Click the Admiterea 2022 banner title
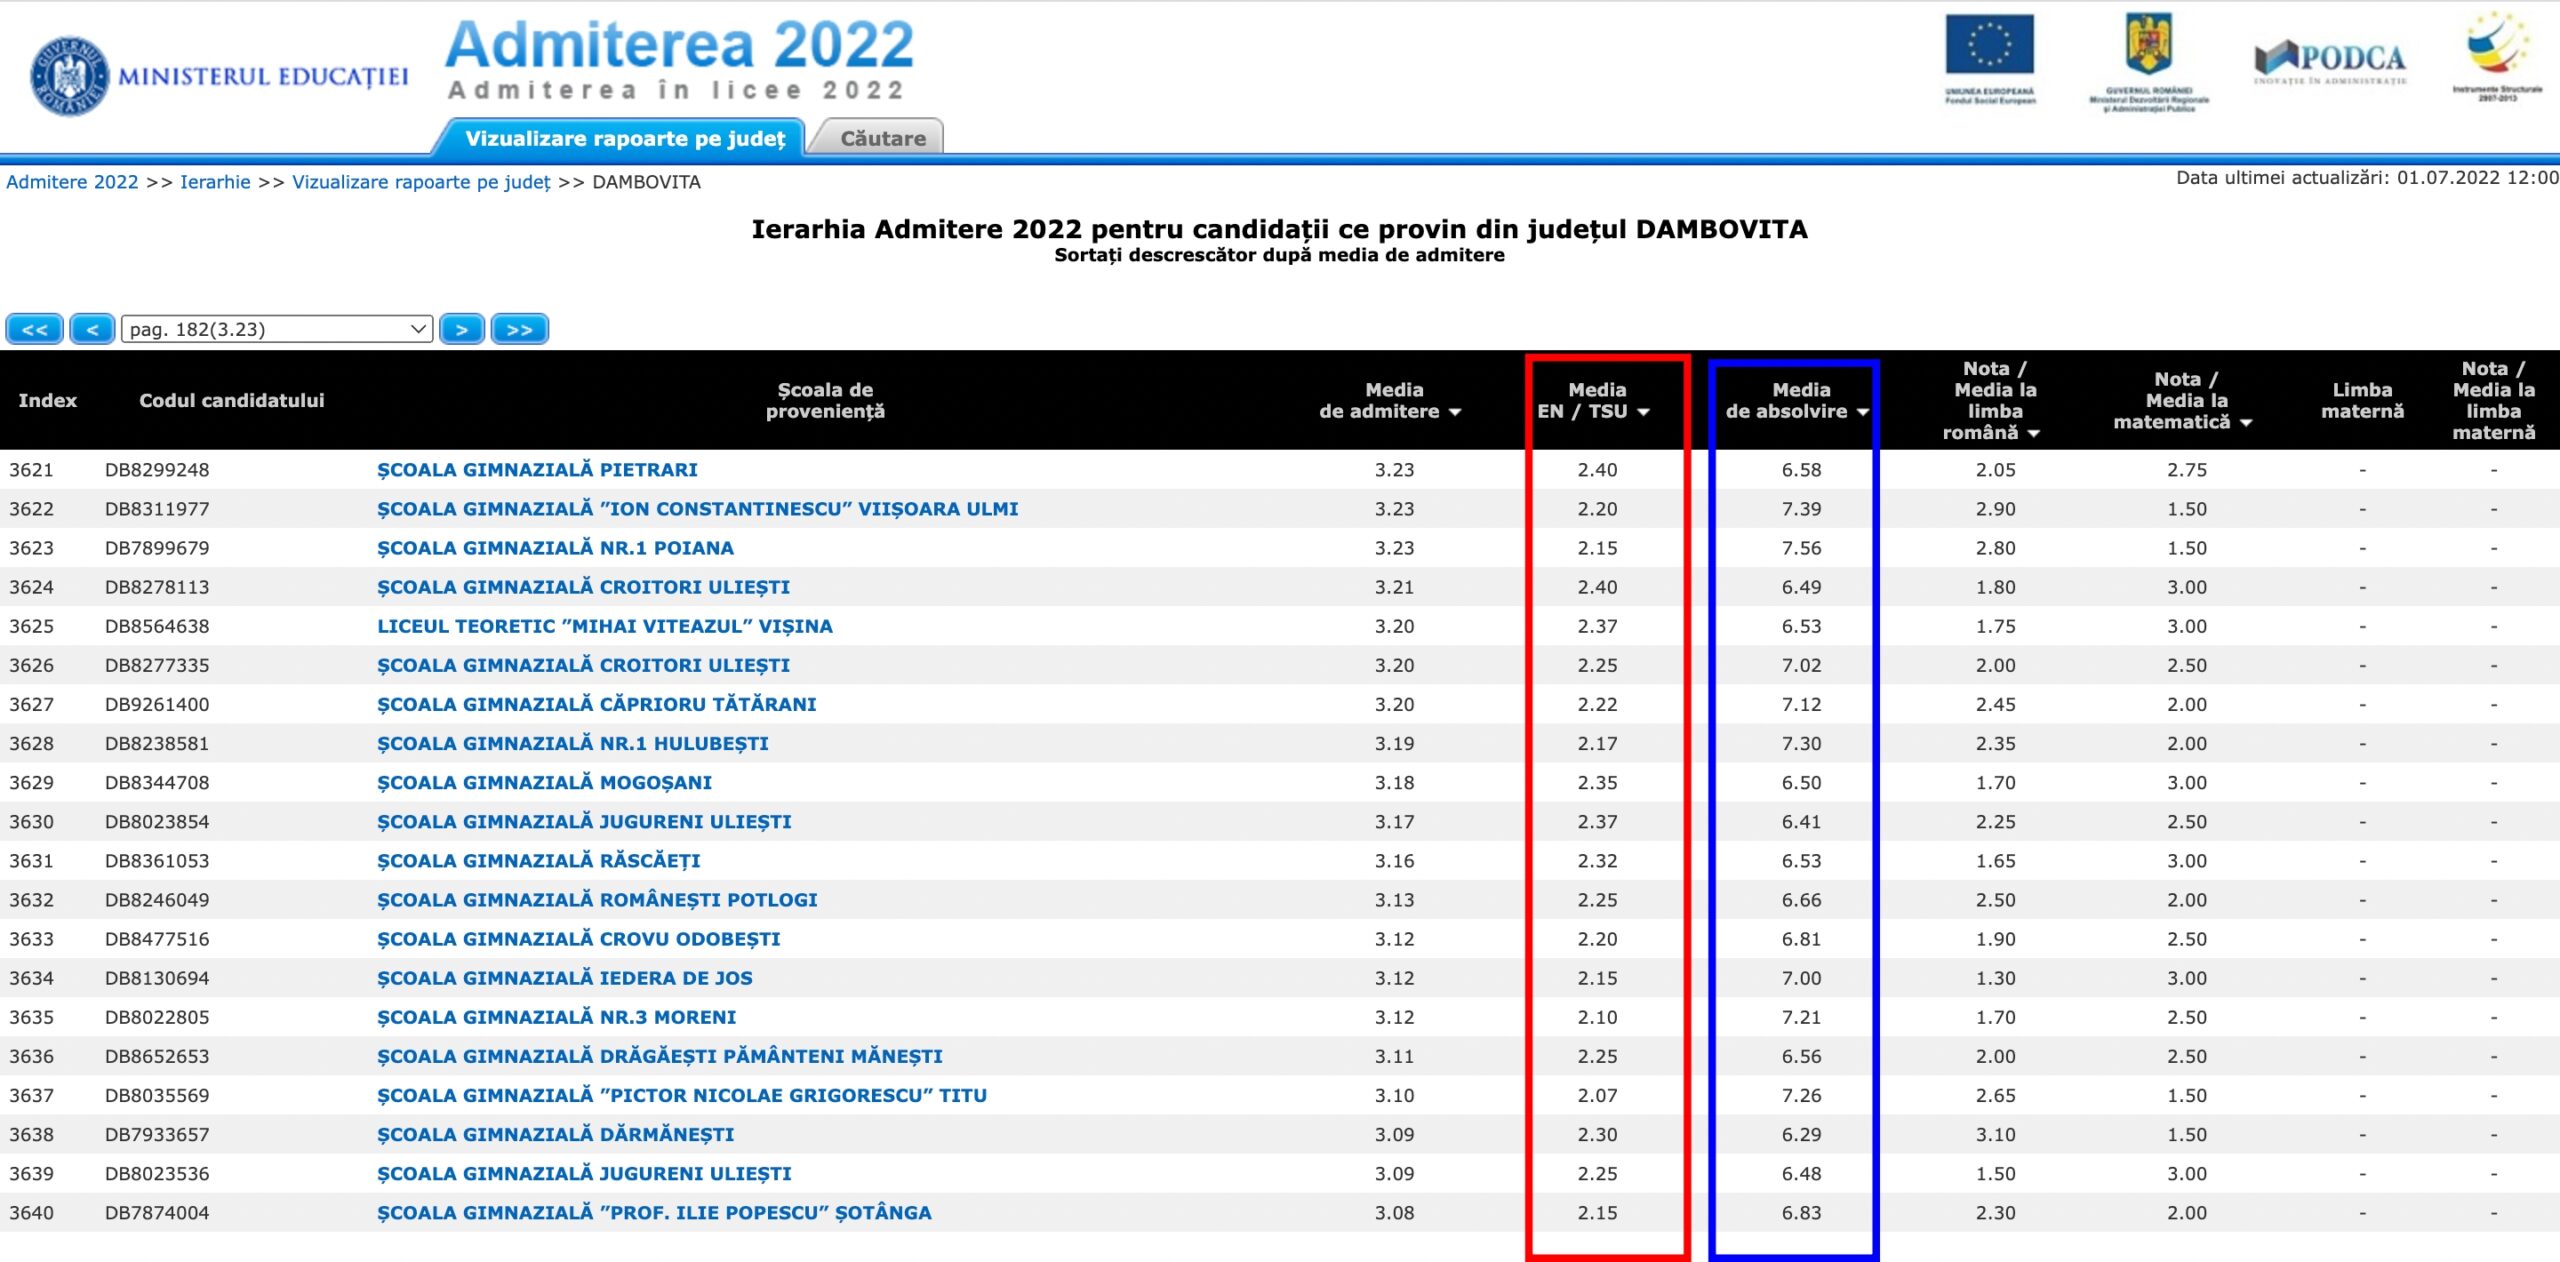The height and width of the screenshot is (1262, 2560). [x=679, y=44]
